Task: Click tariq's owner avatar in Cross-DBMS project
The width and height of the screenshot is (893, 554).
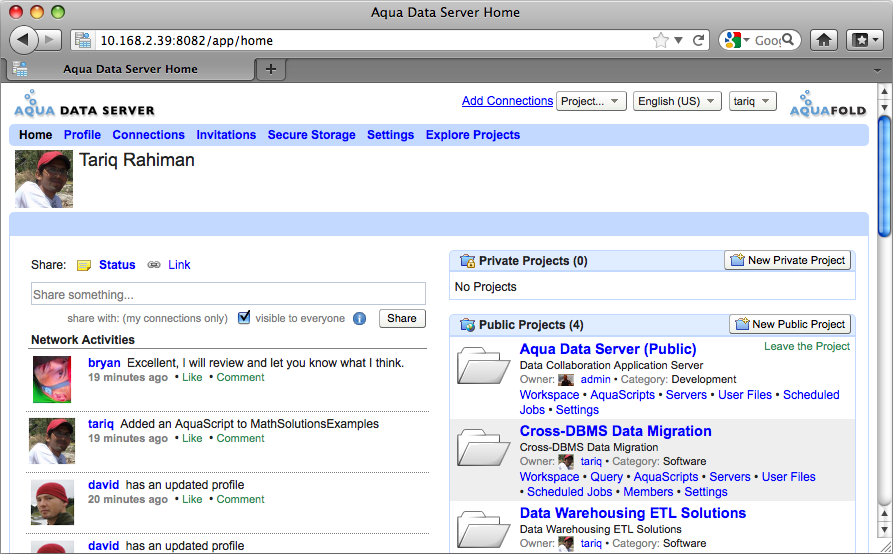Action: [566, 462]
